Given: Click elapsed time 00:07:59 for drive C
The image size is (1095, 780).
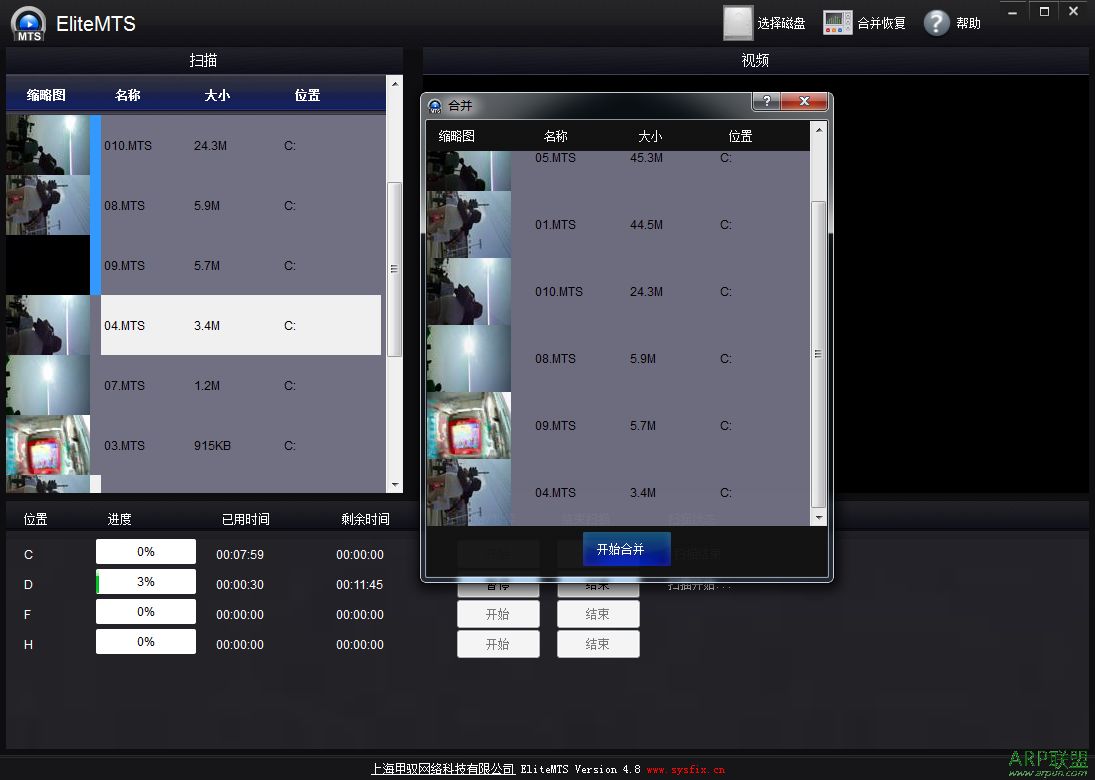Looking at the screenshot, I should tap(240, 554).
